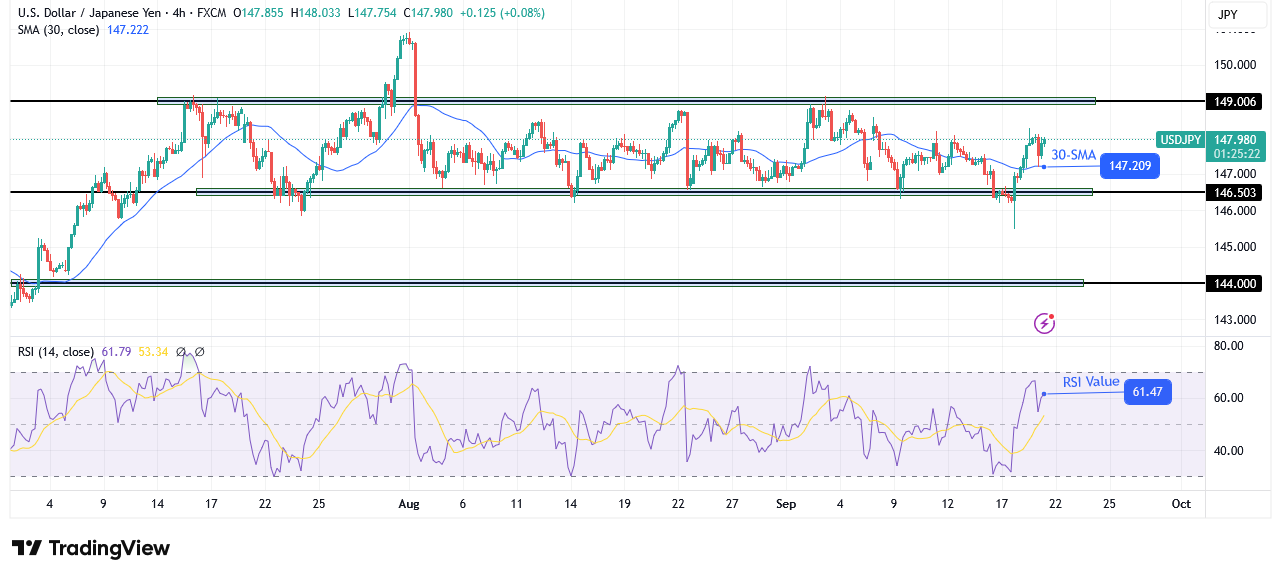Click the 144.000 price level label
Screen dimensions: 1275x578
pyautogui.click(x=1233, y=283)
